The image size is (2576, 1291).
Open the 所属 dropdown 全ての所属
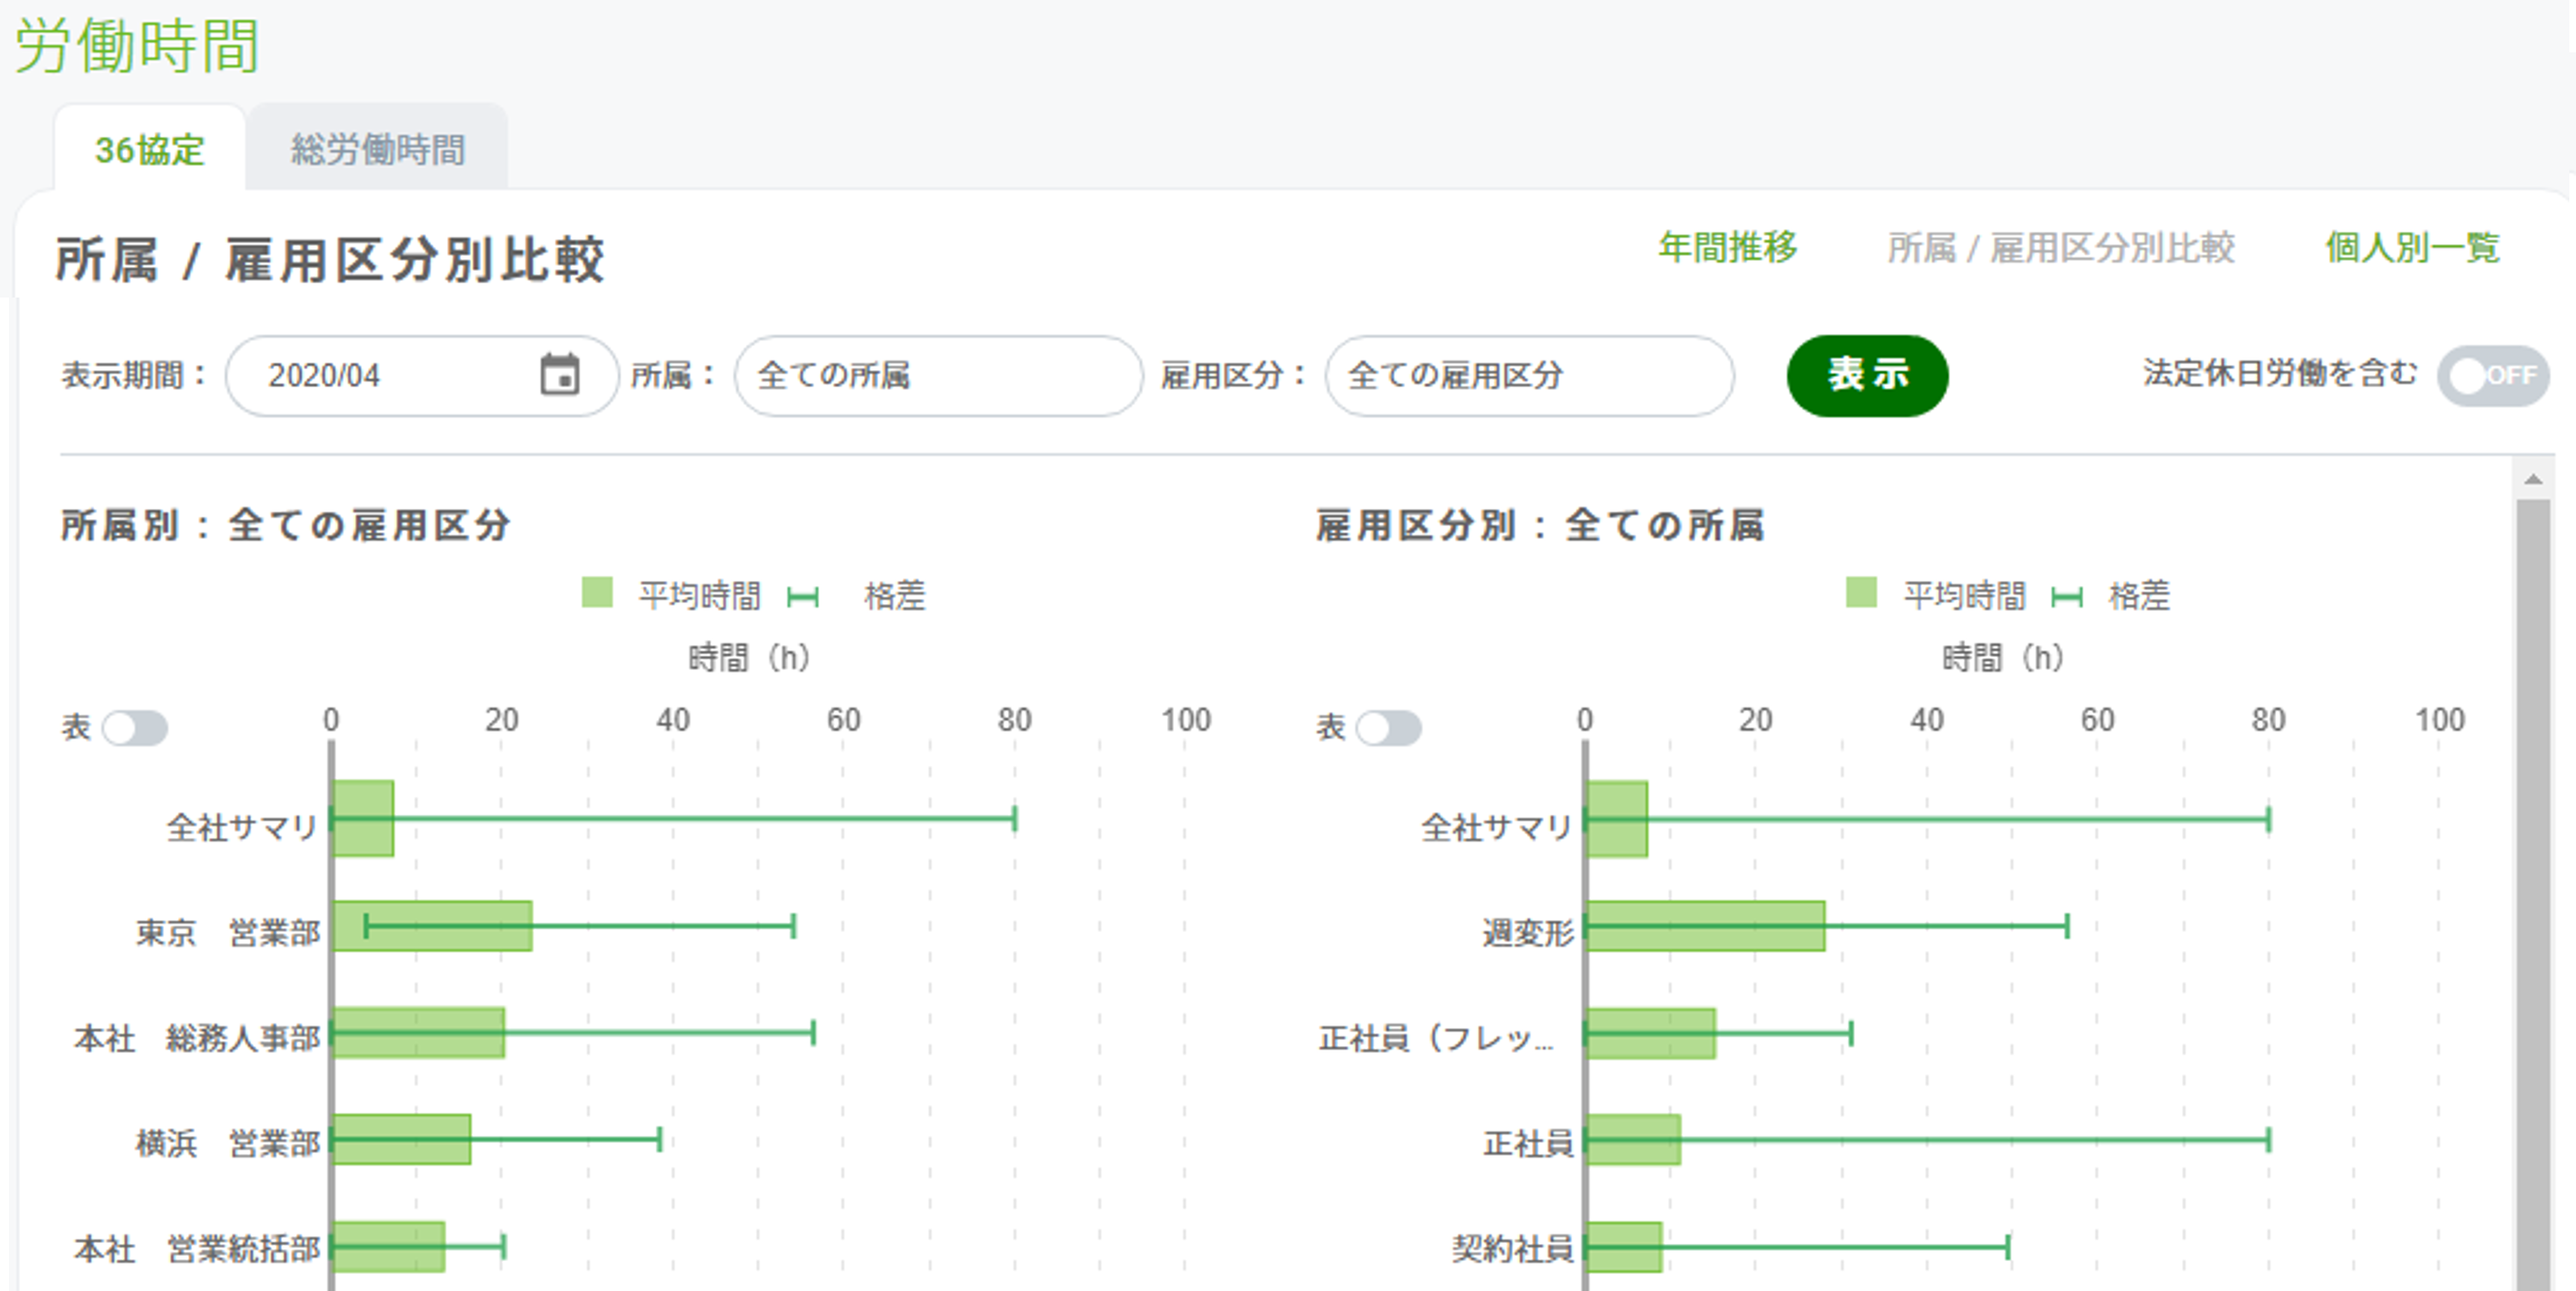pyautogui.click(x=938, y=376)
